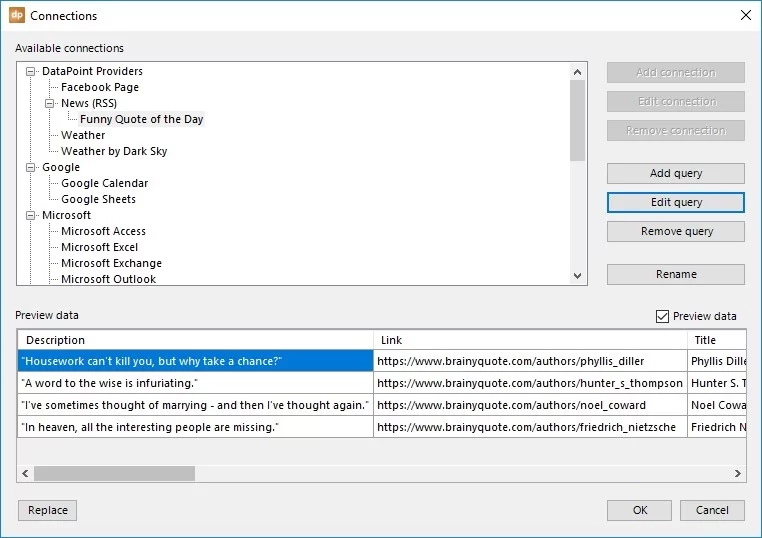This screenshot has height=538, width=762.
Task: Collapse the News (RSS) tree node
Action: point(50,103)
